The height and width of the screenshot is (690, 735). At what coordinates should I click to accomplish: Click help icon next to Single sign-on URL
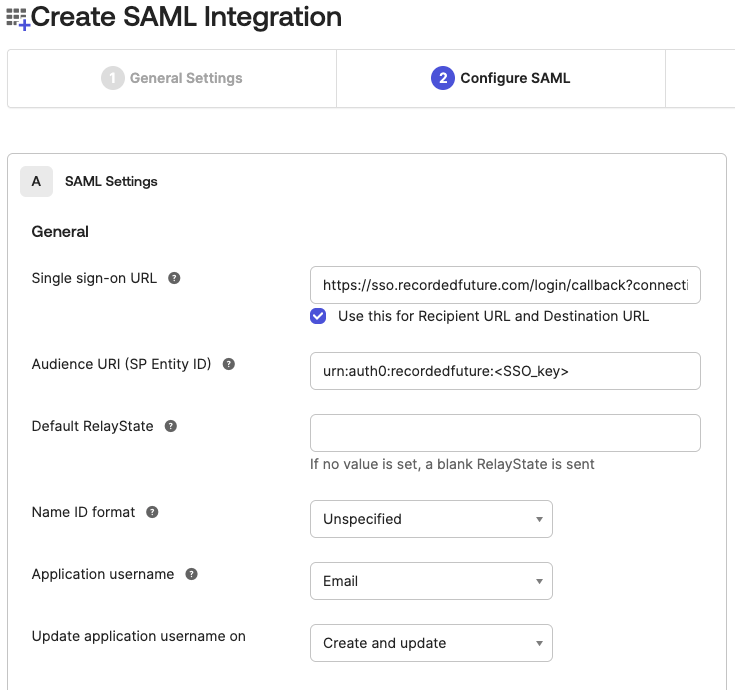[x=174, y=278]
